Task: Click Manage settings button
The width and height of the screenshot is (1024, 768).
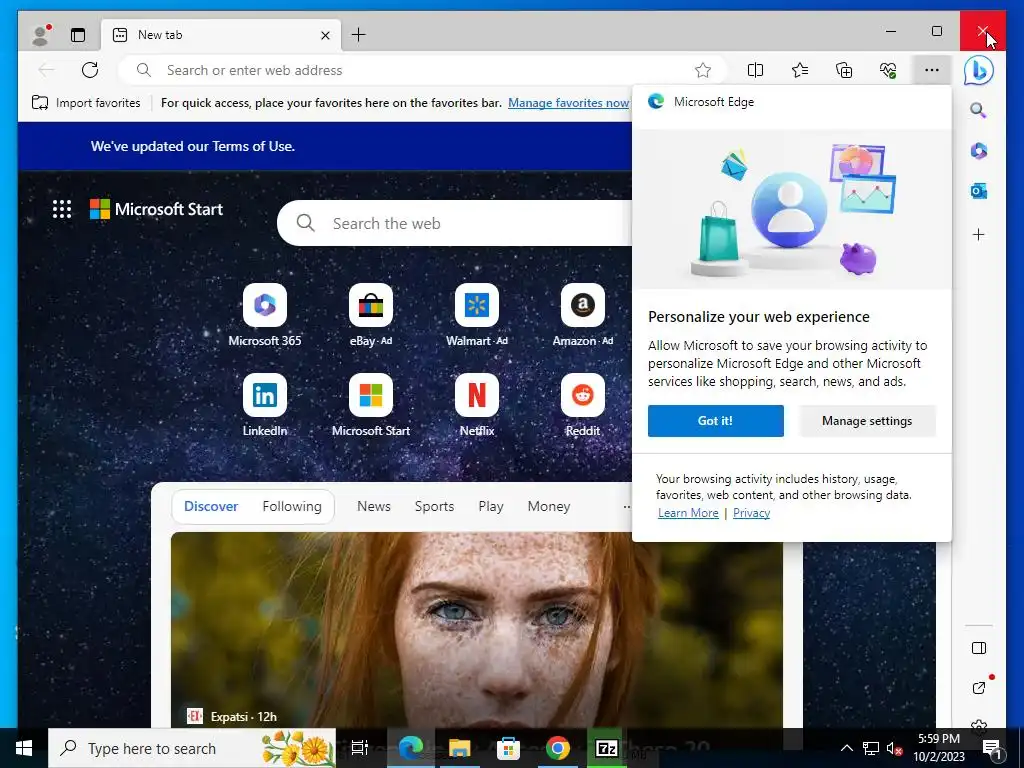Action: click(867, 421)
